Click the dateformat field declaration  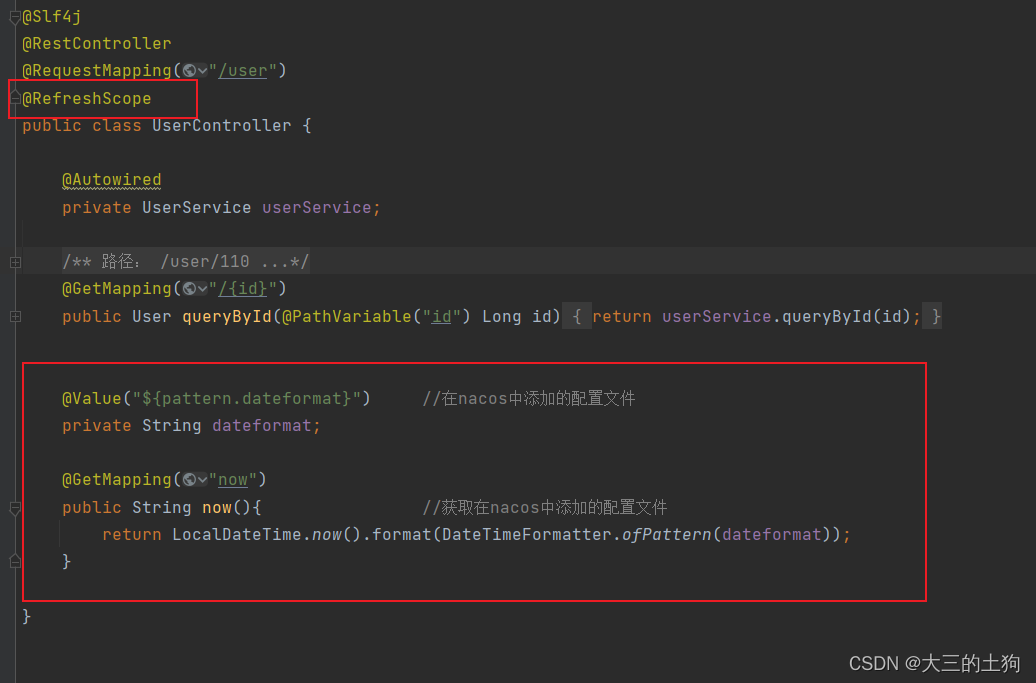tap(262, 425)
